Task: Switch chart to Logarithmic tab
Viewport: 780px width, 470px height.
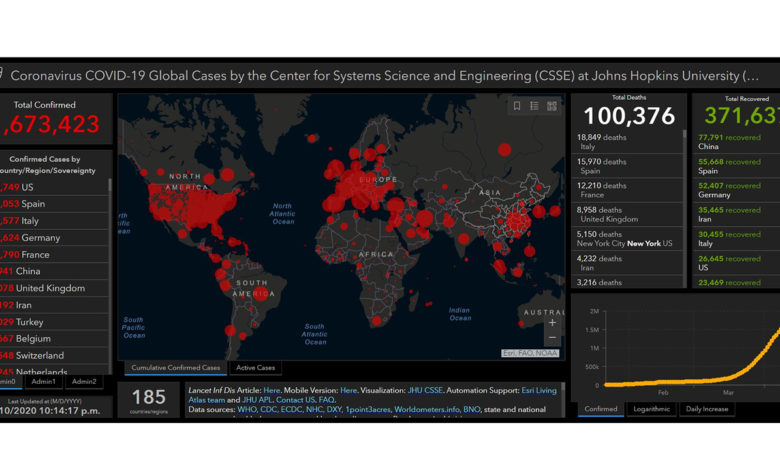Action: point(652,408)
